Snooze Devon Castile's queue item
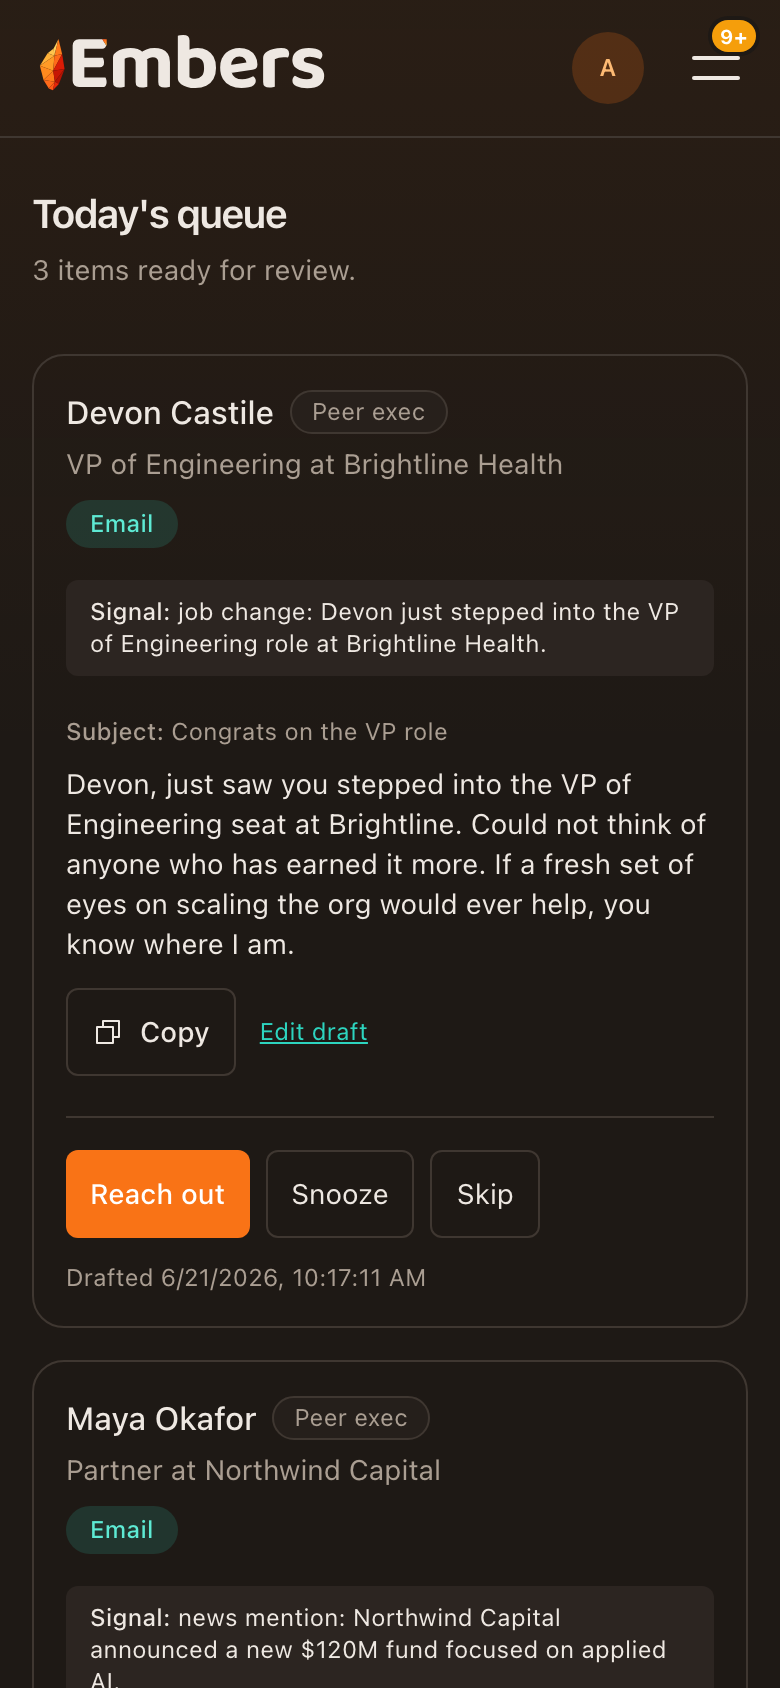The image size is (780, 1688). [340, 1194]
